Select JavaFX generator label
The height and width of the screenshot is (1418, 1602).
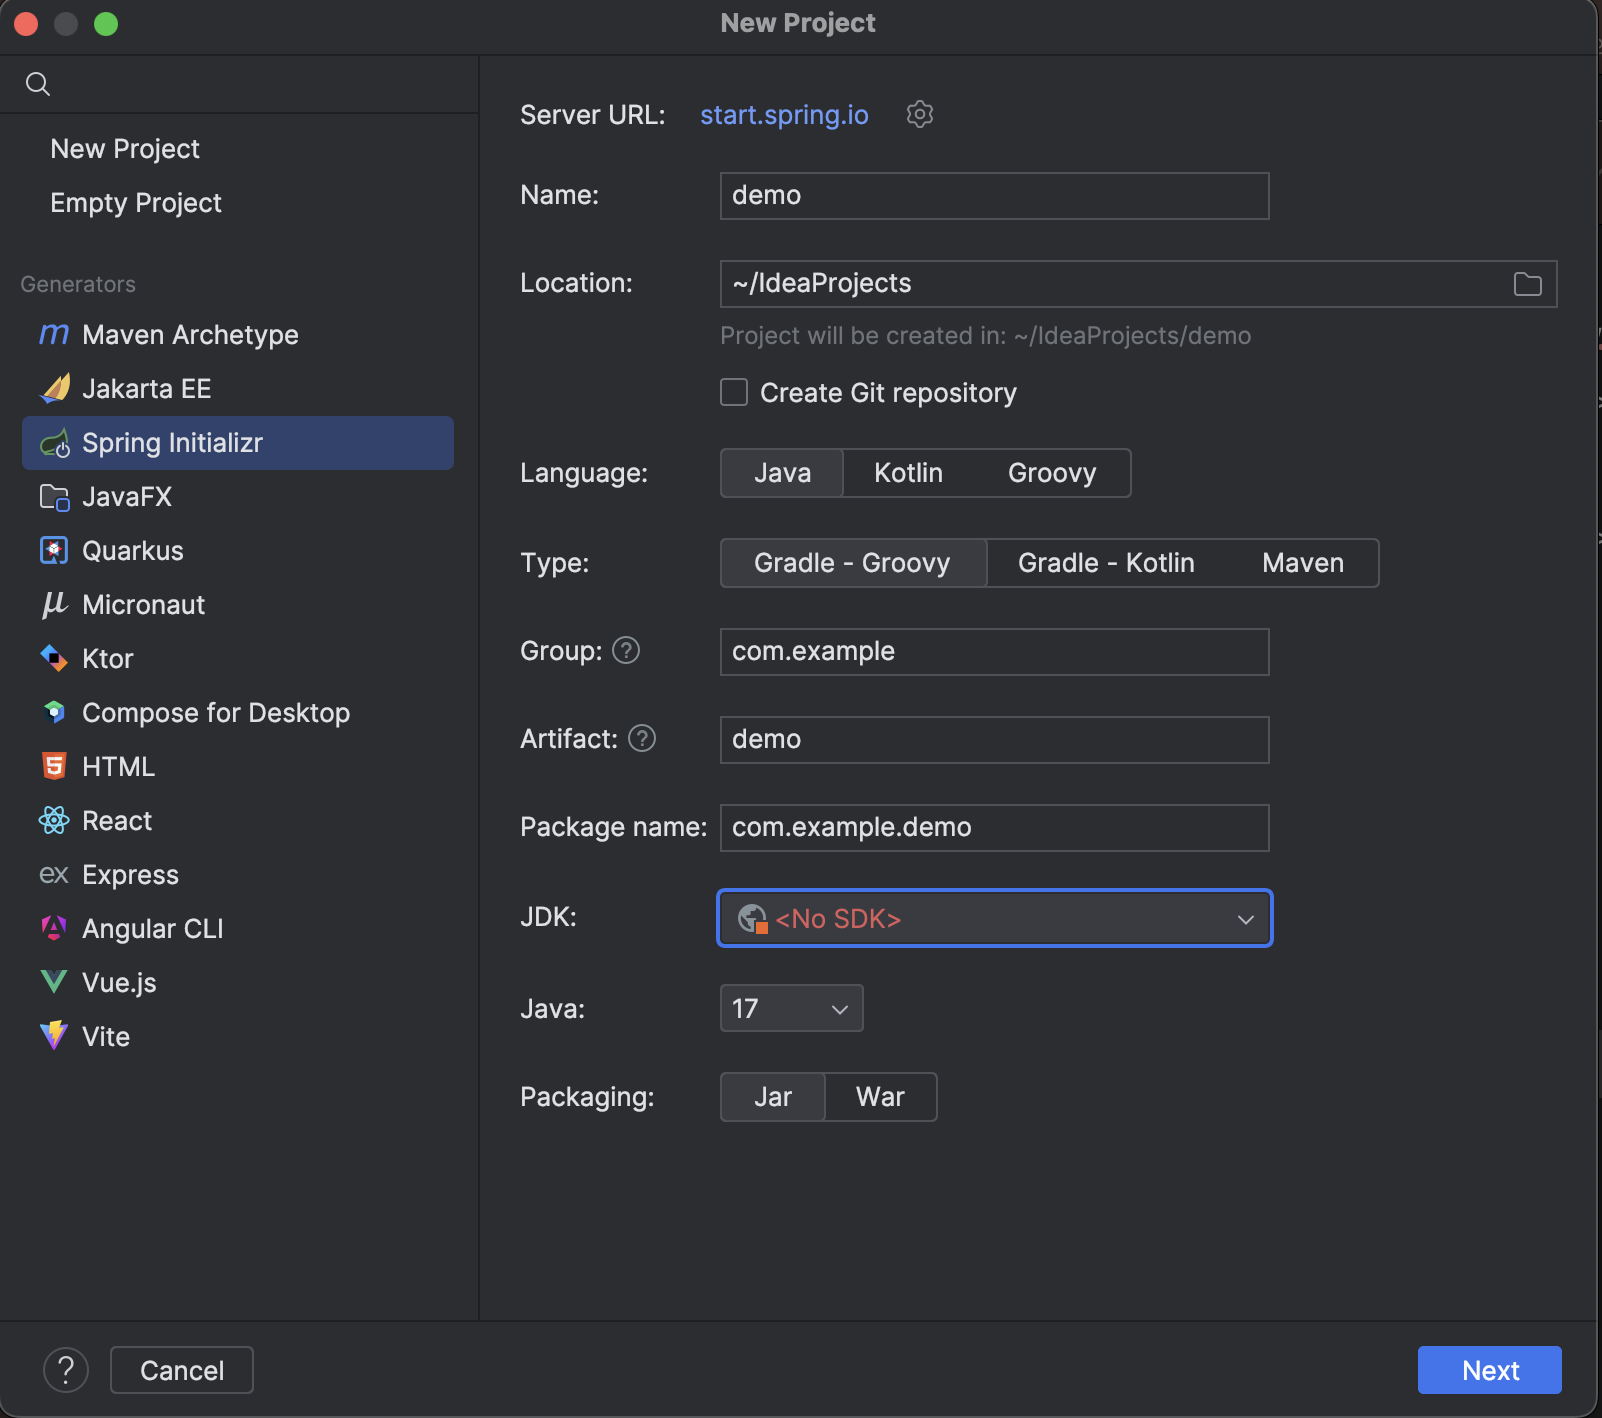(x=127, y=497)
